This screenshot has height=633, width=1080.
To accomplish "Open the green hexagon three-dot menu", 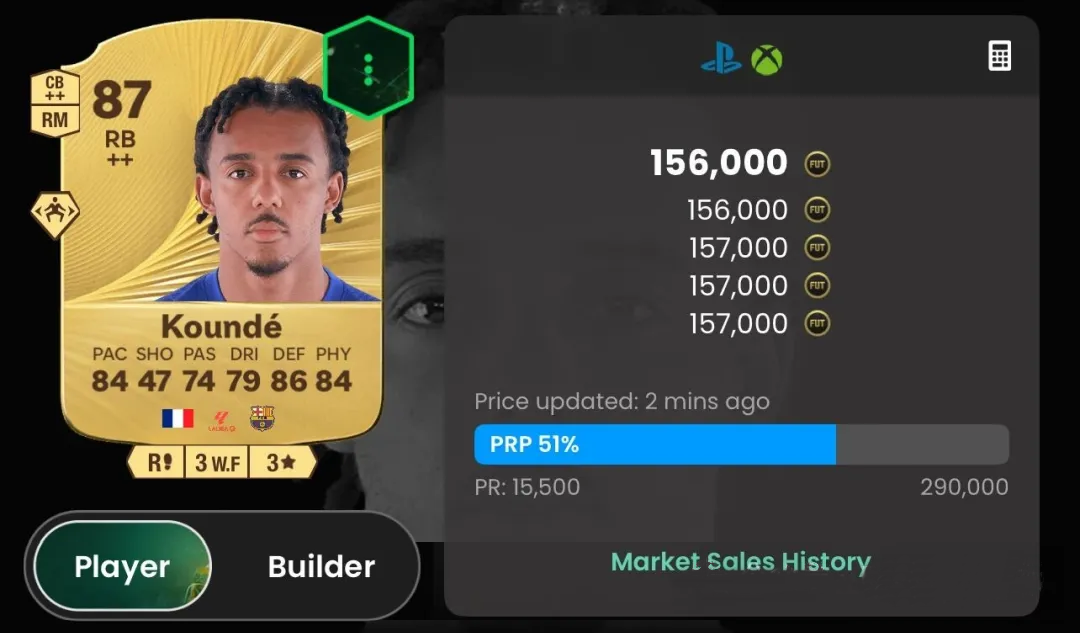I will pos(368,68).
